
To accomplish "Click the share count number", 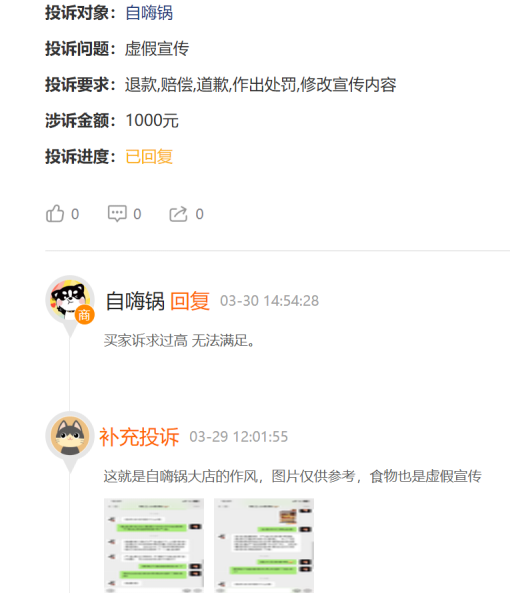I will (199, 214).
